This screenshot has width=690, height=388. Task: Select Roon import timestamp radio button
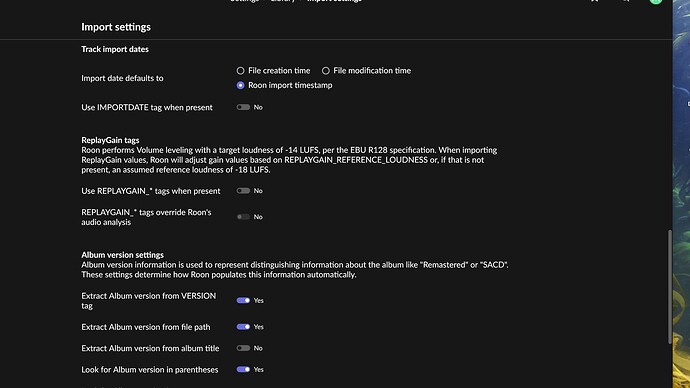(x=240, y=85)
